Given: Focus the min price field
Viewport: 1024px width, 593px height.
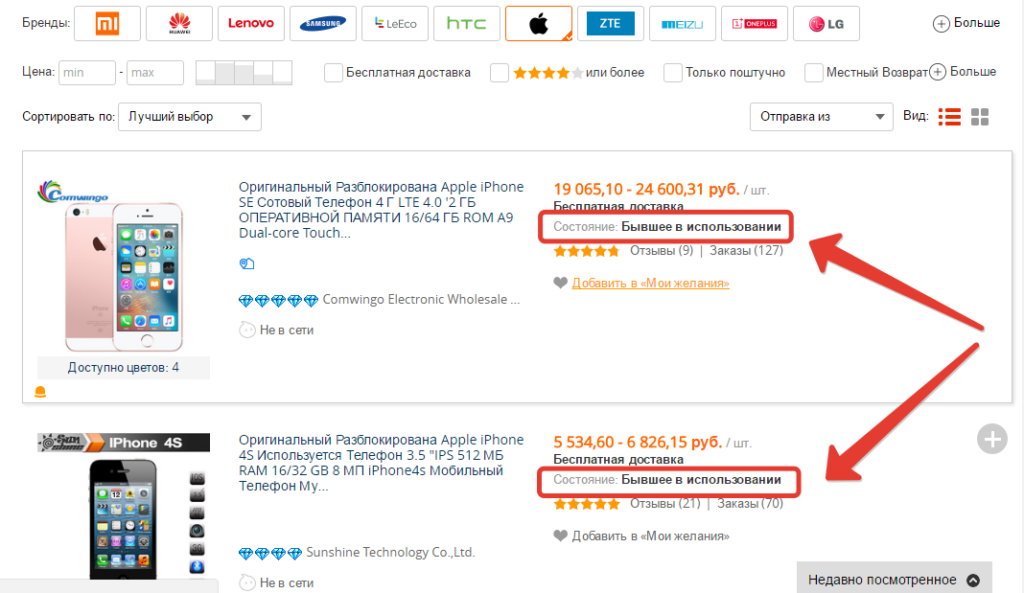Looking at the screenshot, I should 87,72.
